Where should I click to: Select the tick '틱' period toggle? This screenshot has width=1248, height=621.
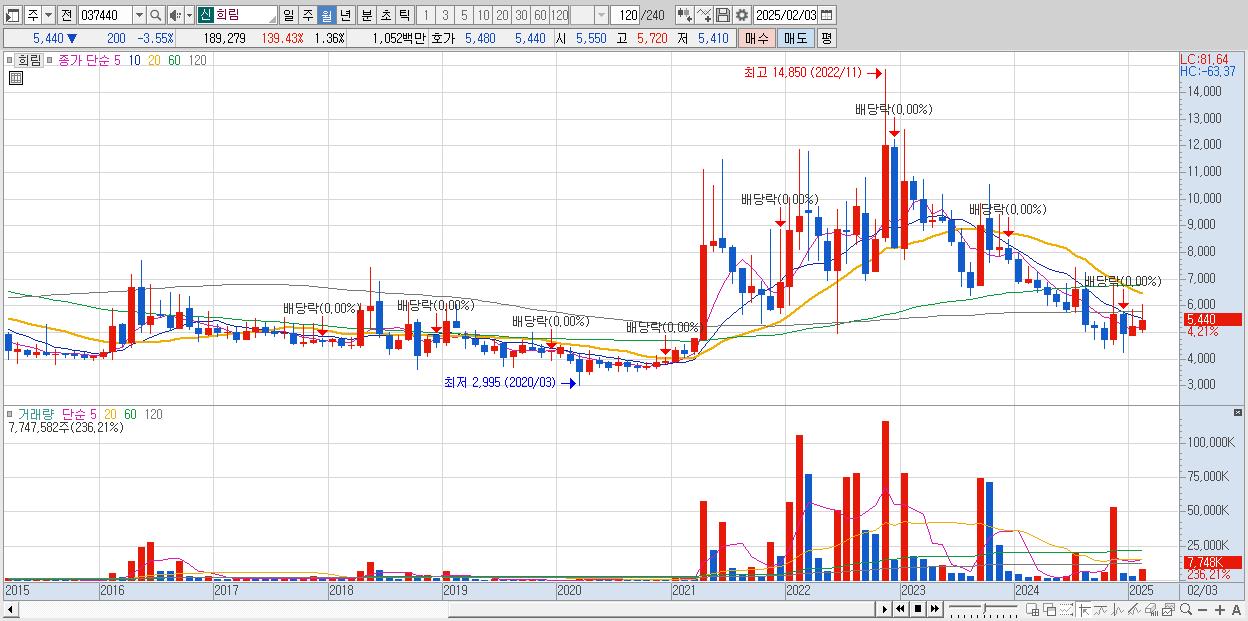tap(404, 15)
